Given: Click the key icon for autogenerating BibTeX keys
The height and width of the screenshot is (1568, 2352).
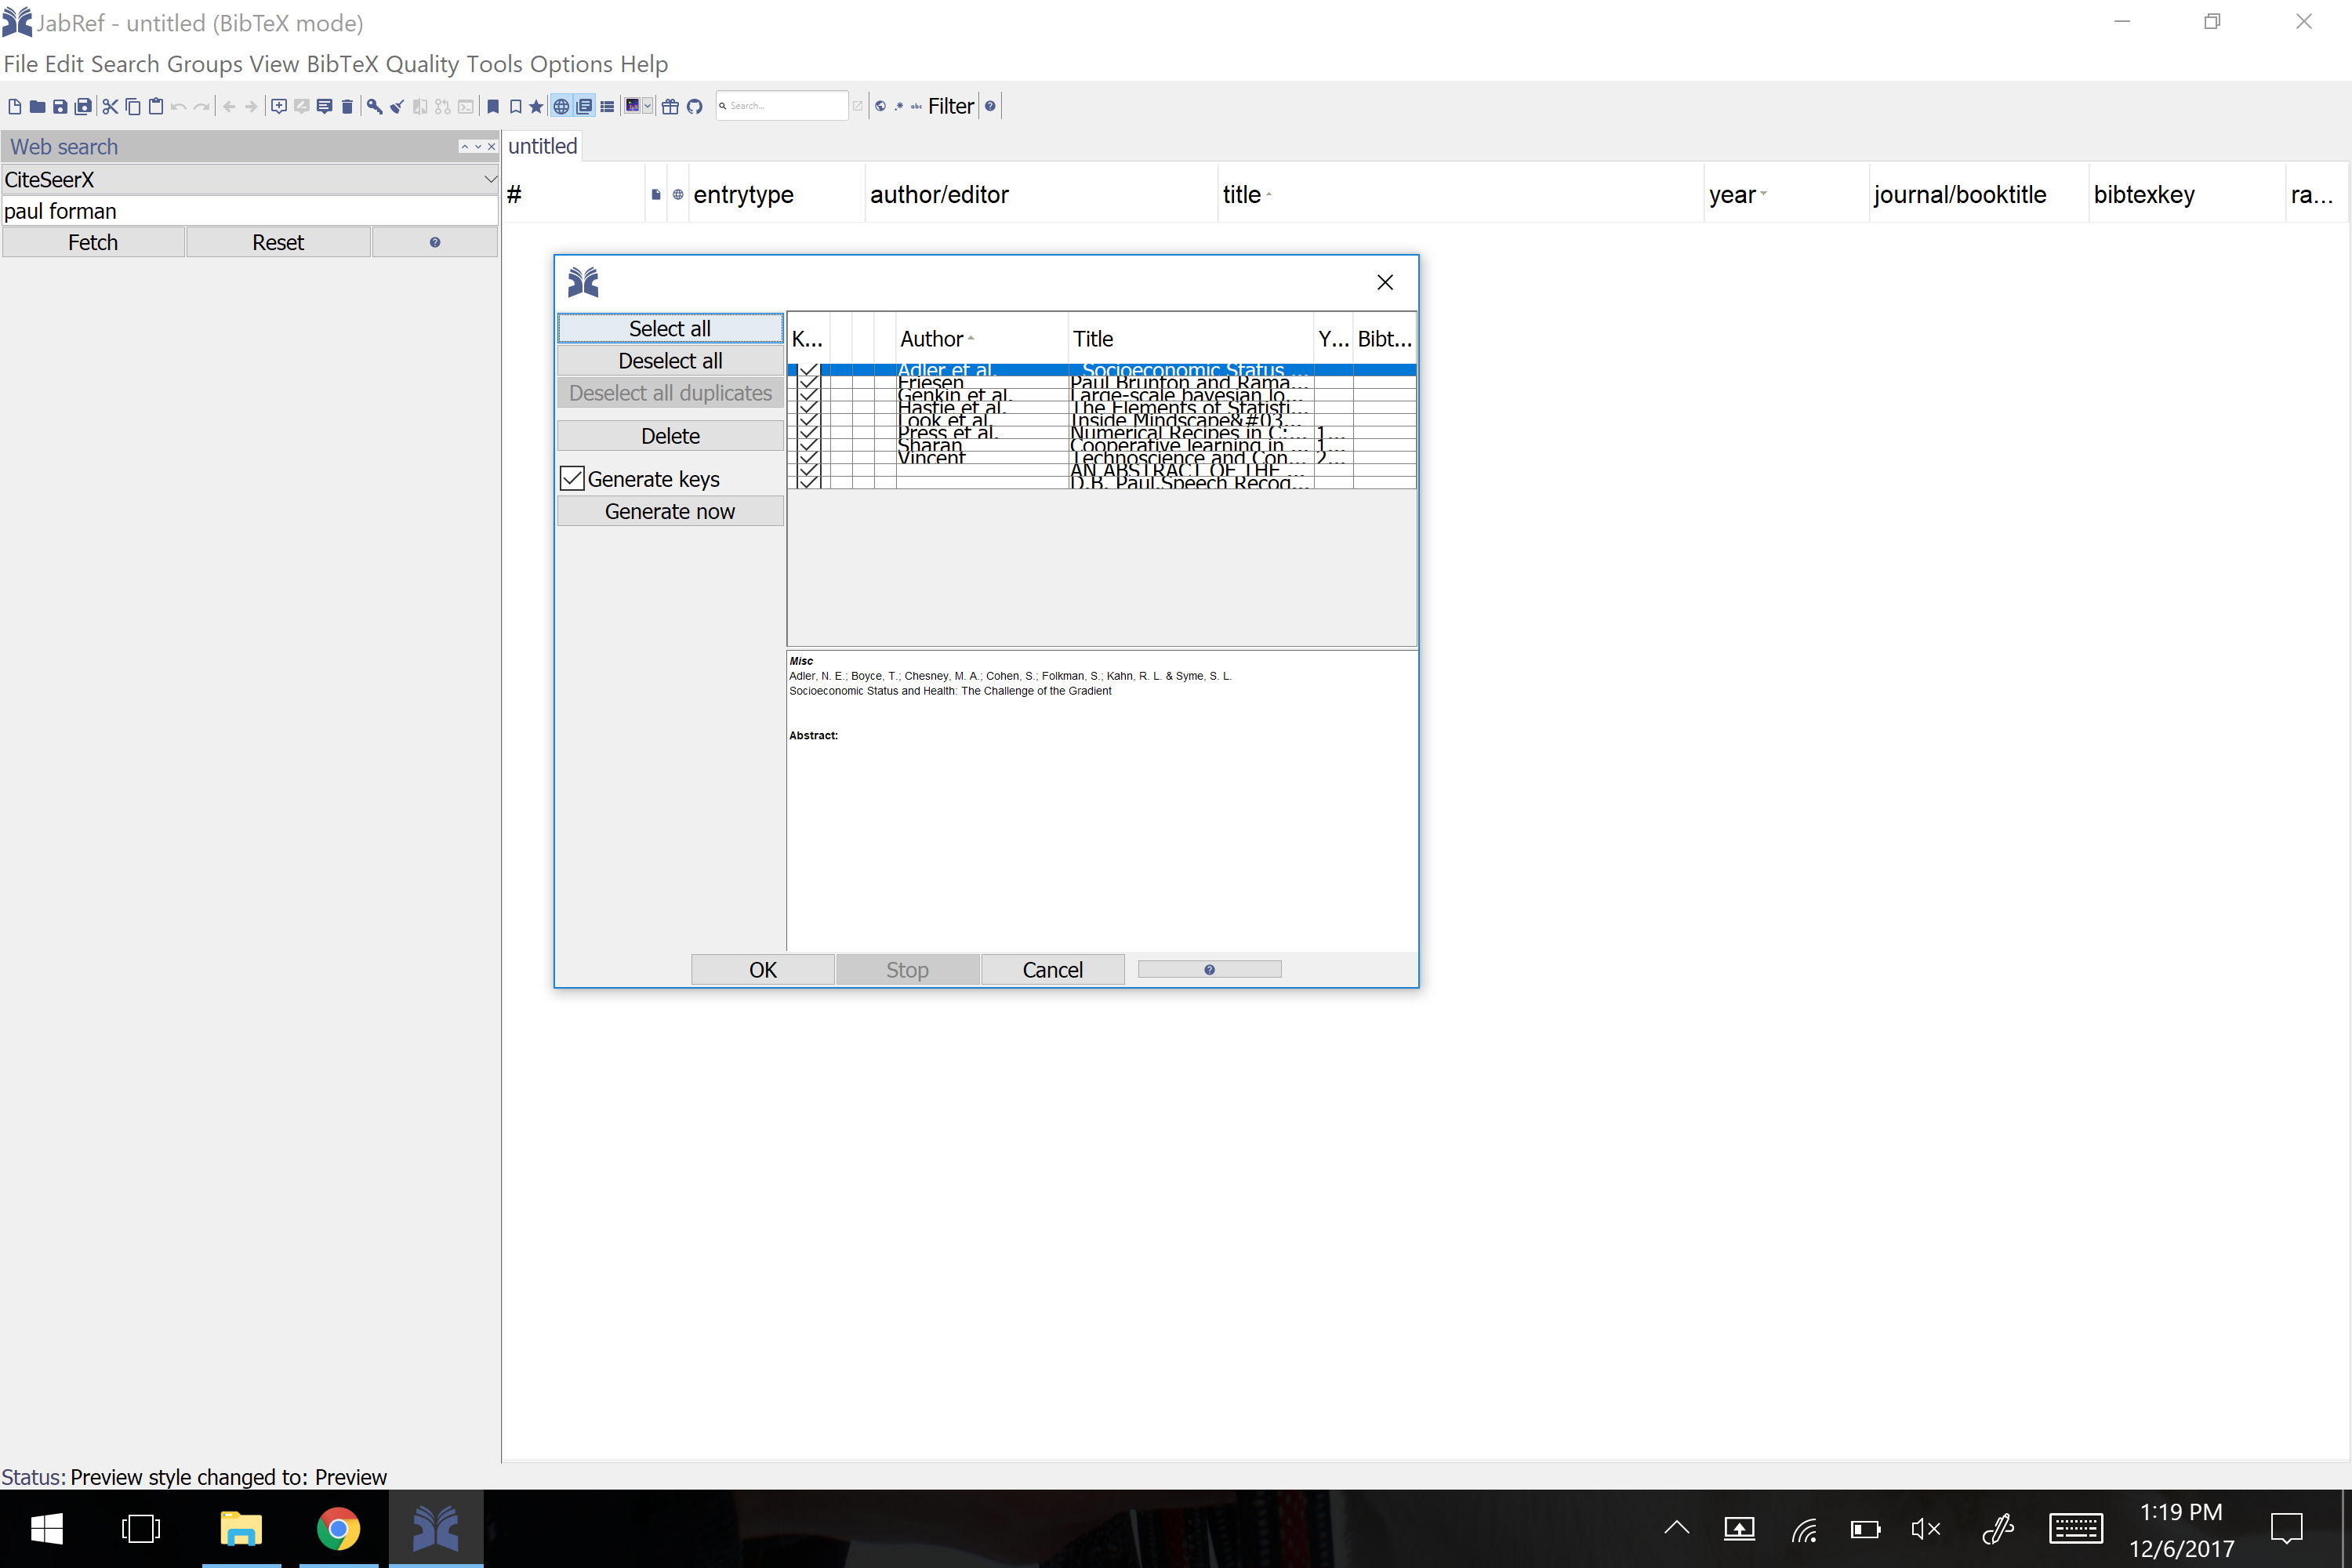Looking at the screenshot, I should 374,106.
